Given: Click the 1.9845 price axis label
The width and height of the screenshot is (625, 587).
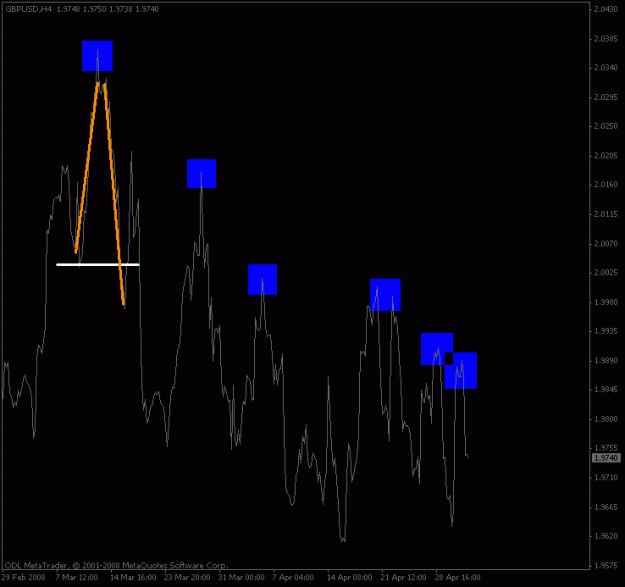Looking at the screenshot, I should (x=605, y=390).
